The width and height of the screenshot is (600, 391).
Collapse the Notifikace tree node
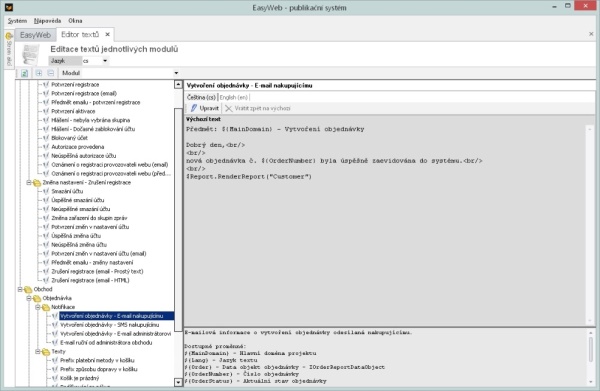pos(38,307)
